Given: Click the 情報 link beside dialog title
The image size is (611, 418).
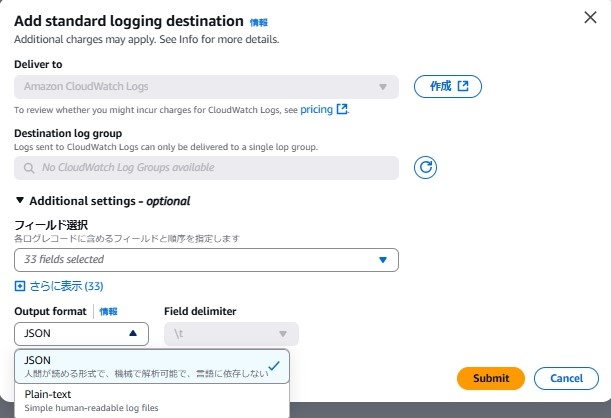Looking at the screenshot, I should click(259, 22).
